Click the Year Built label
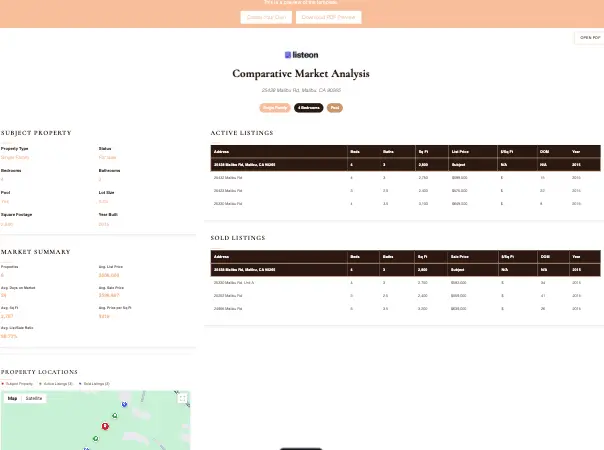The height and width of the screenshot is (450, 604). (x=108, y=215)
